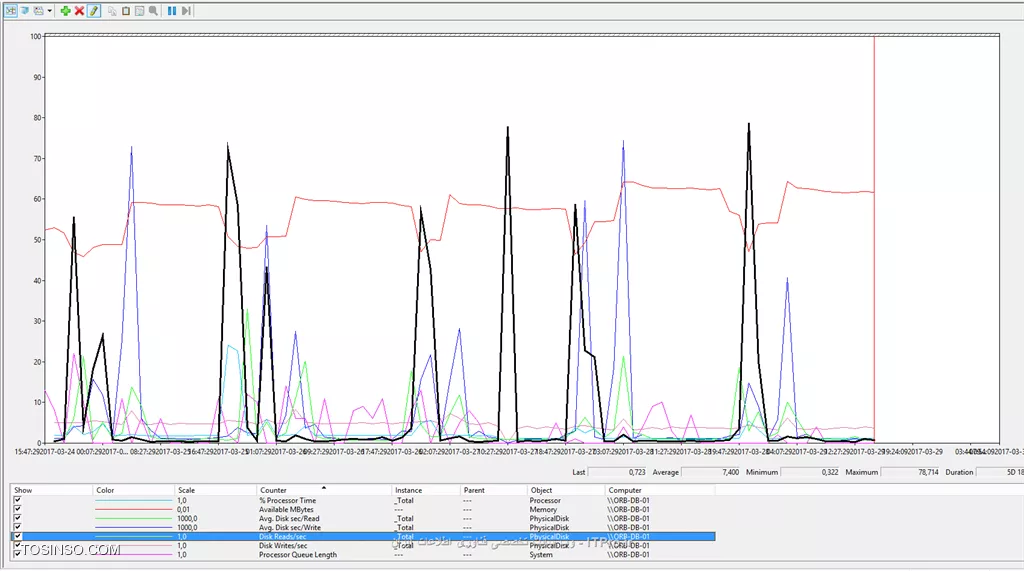Sort by the Object column header
This screenshot has width=1024, height=571.
pyautogui.click(x=566, y=490)
